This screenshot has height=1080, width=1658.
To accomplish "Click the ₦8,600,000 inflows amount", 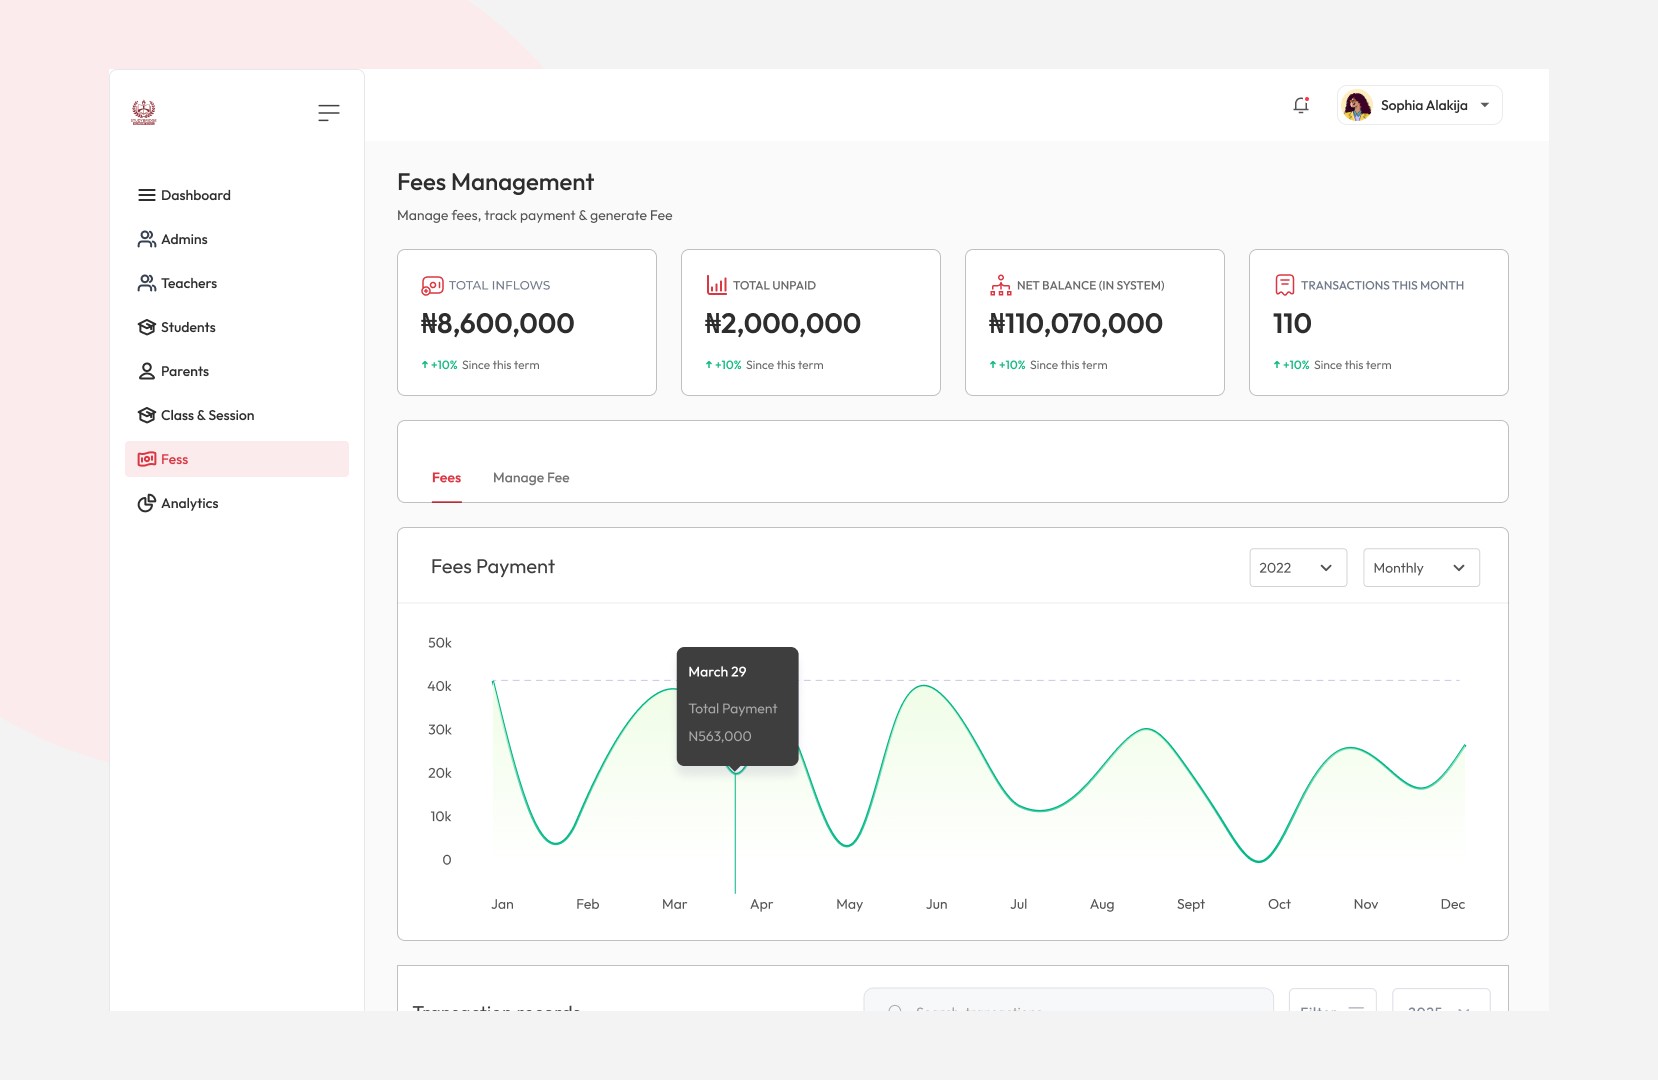I will coord(497,323).
